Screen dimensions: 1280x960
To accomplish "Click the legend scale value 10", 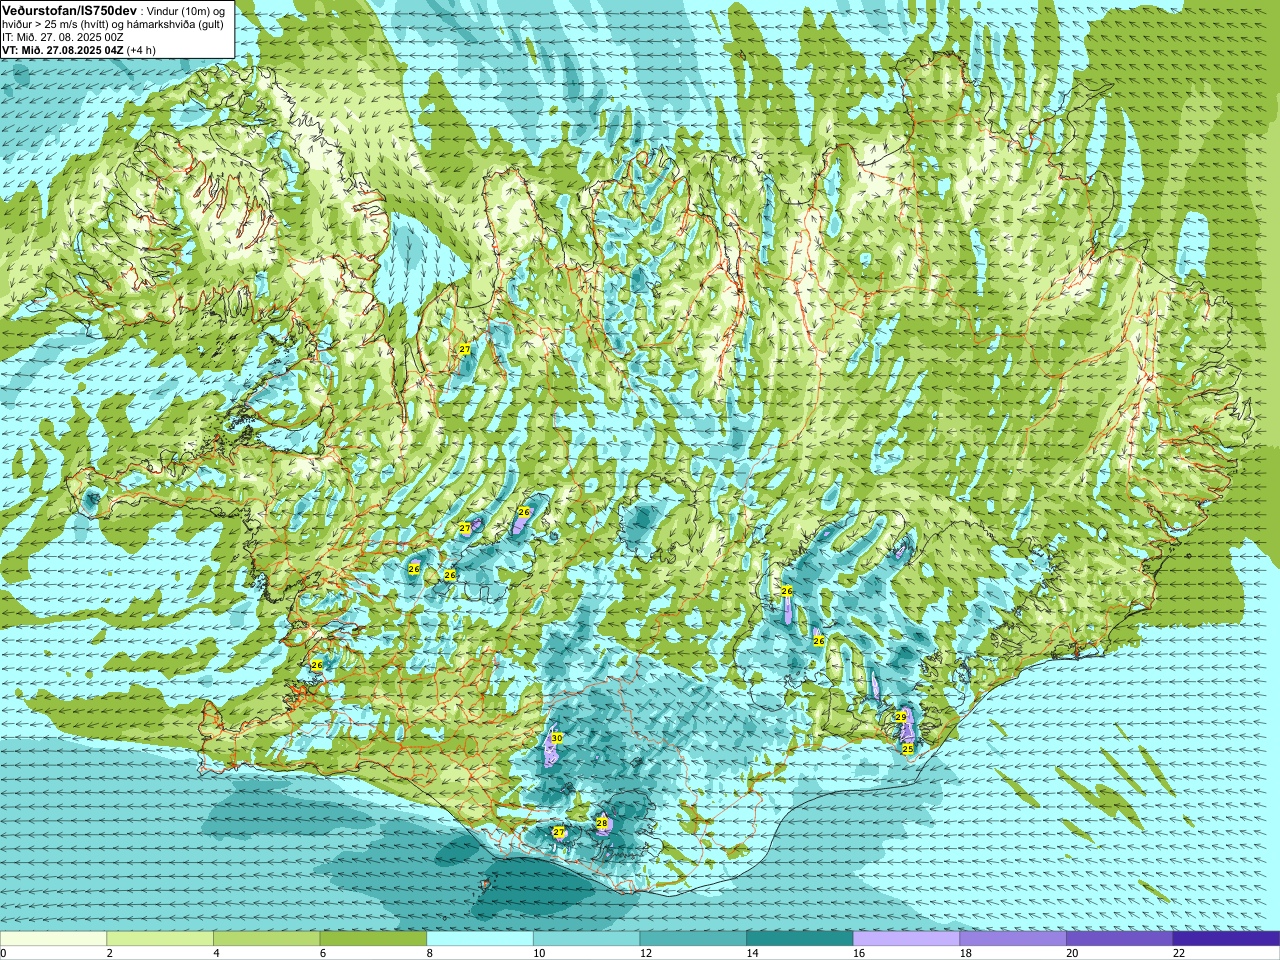I will 539,953.
